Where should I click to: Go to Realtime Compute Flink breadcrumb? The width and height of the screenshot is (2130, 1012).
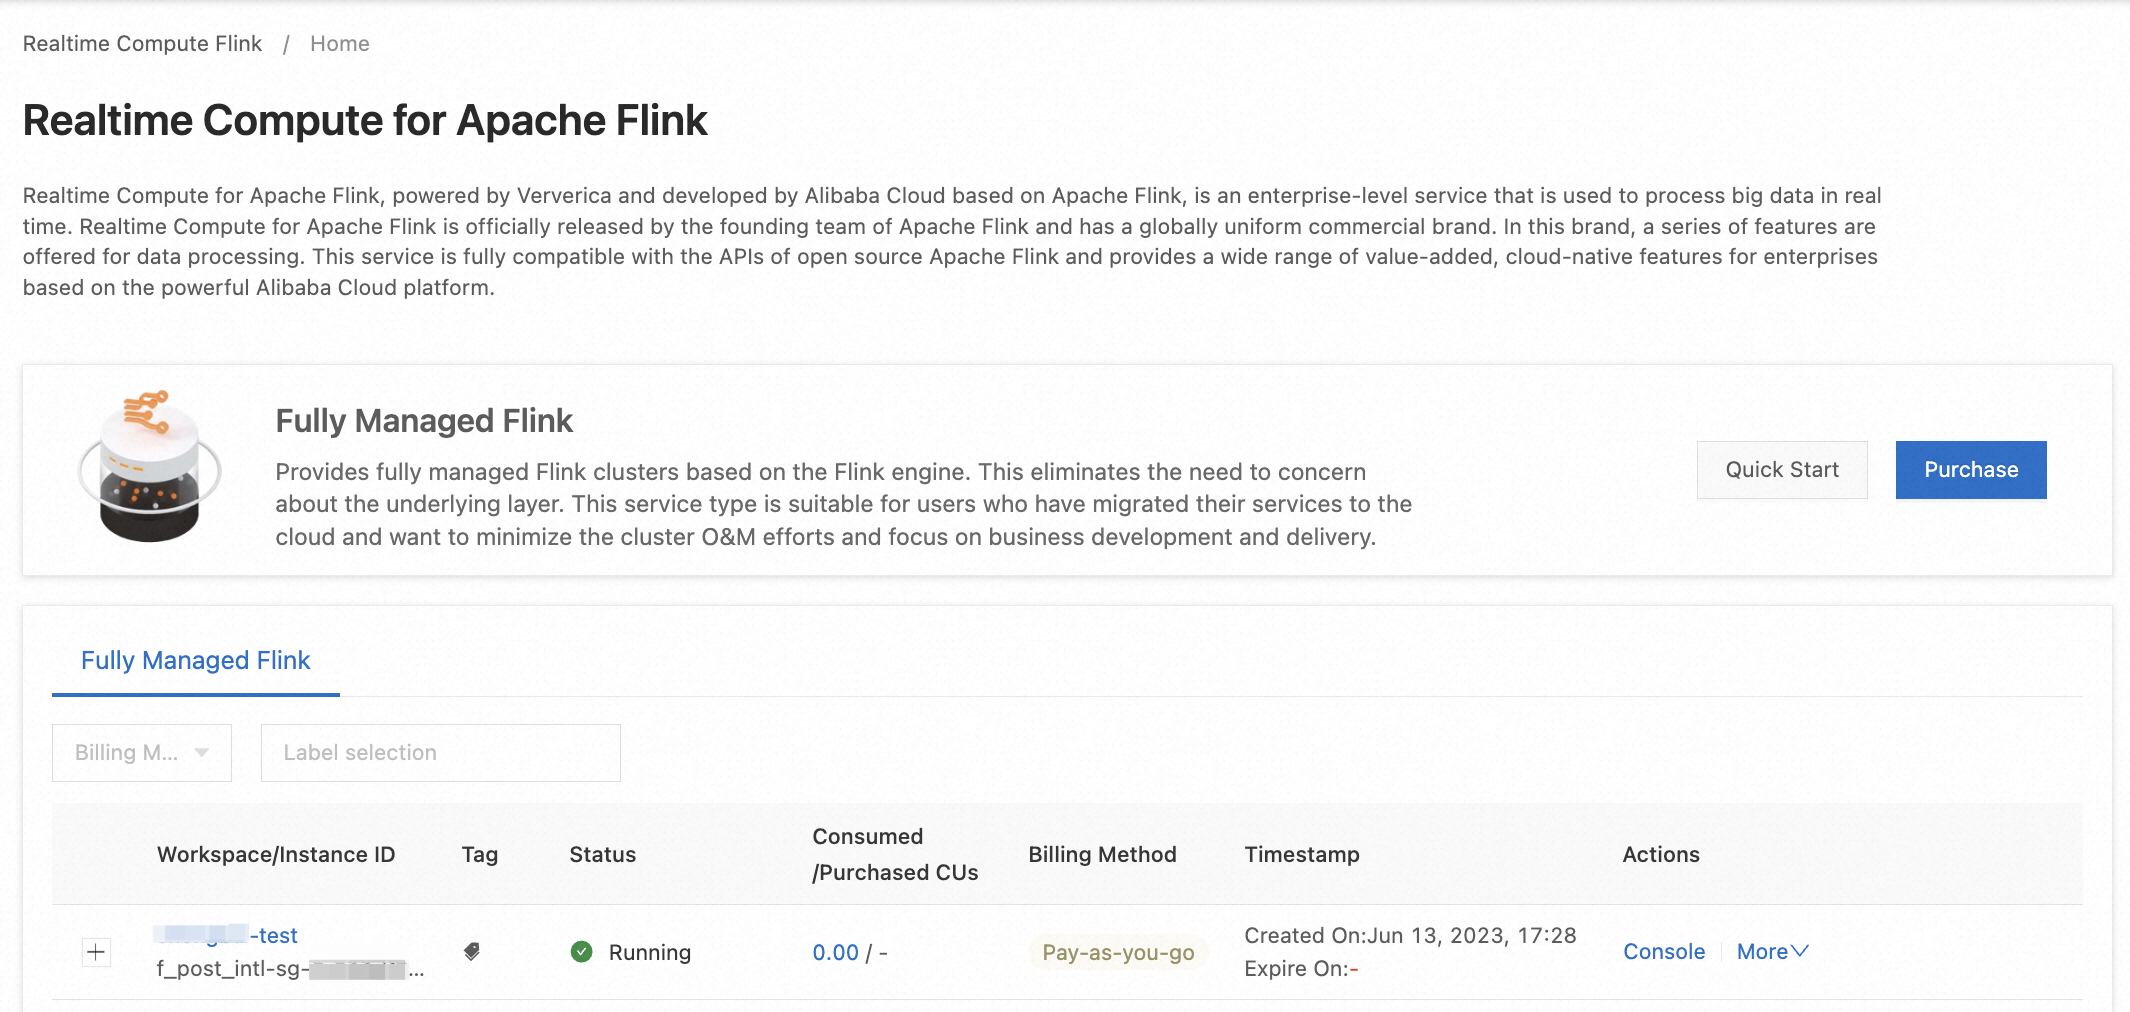coord(142,44)
